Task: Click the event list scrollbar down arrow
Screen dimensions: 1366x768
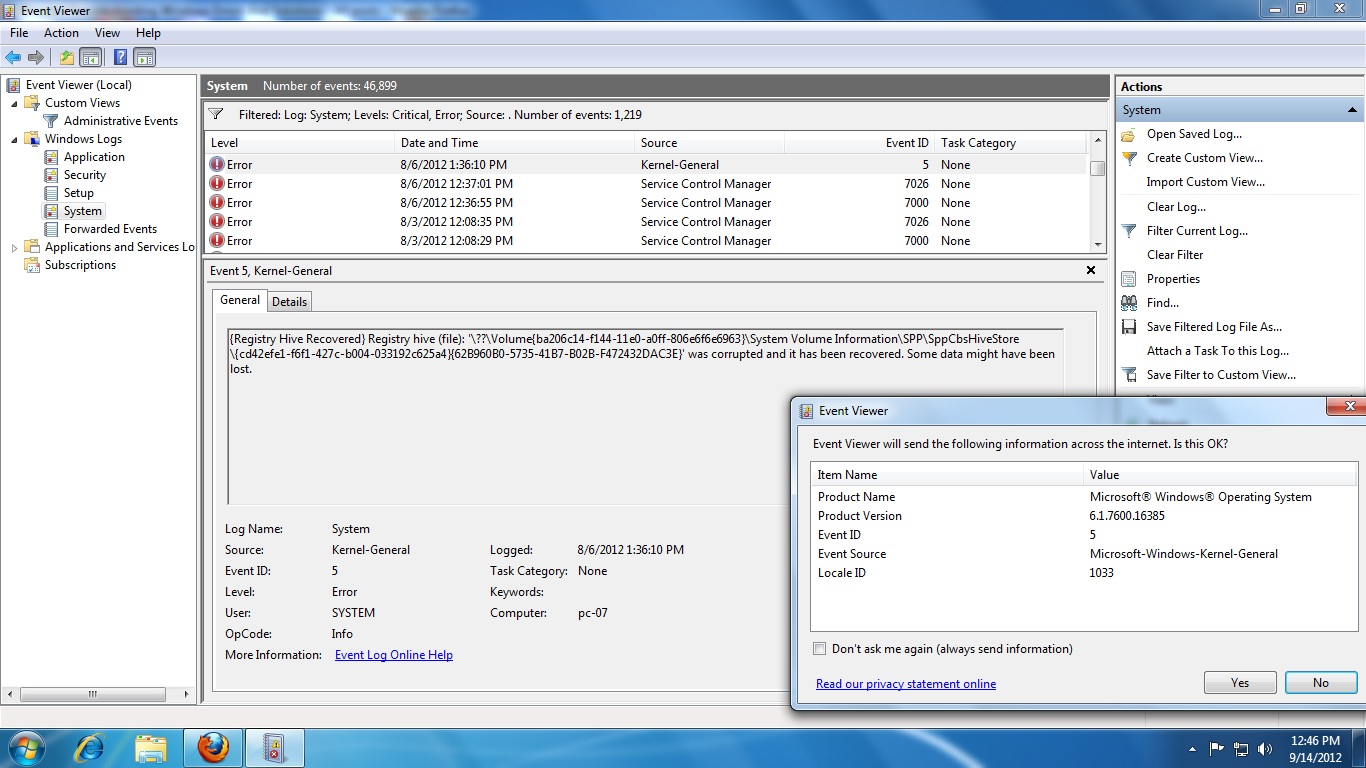Action: tap(1098, 244)
